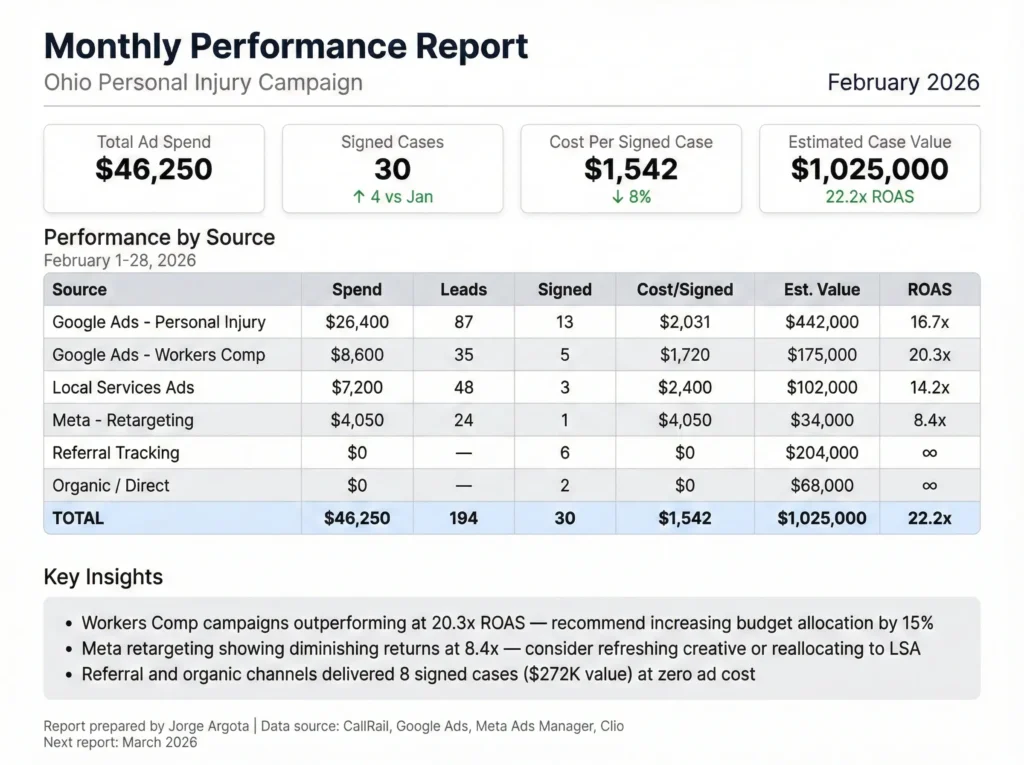Click the Organic / Direct row label
Viewport: 1024px width, 765px height.
pos(111,485)
